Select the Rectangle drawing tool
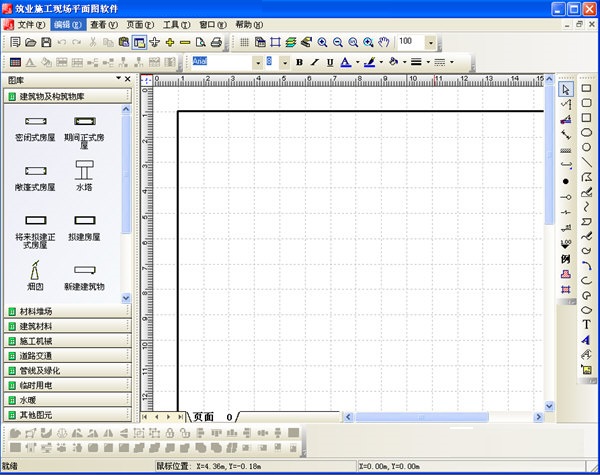The image size is (600, 475). coord(586,88)
